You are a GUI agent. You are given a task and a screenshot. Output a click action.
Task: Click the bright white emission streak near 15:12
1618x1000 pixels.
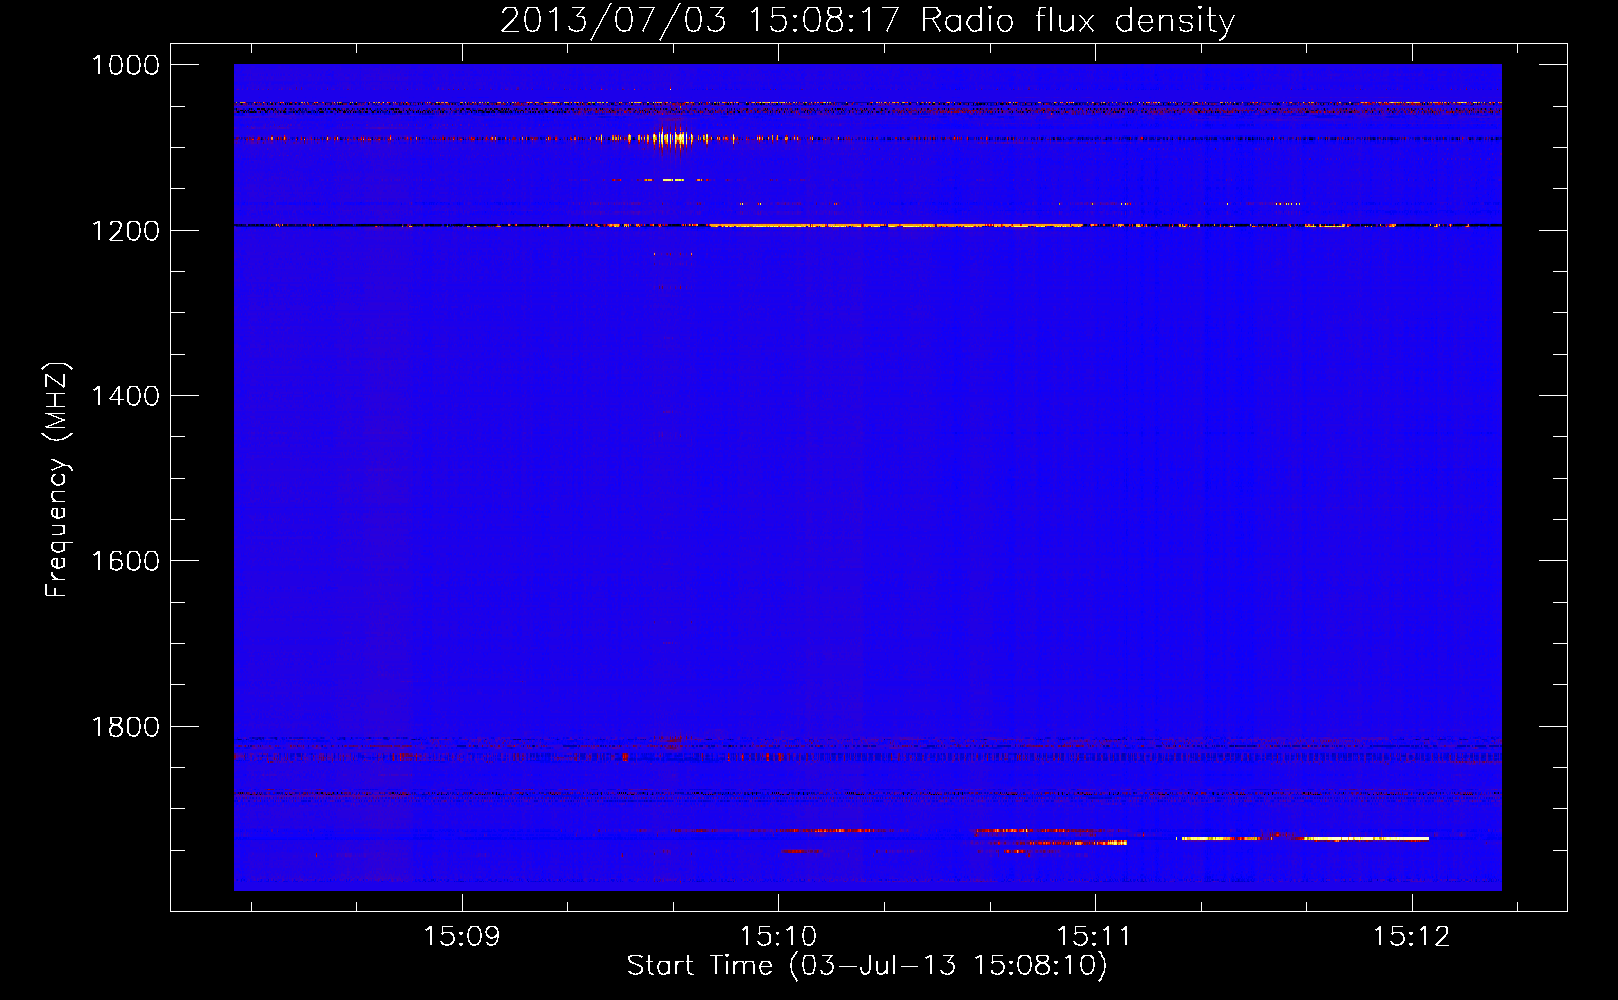(1366, 838)
